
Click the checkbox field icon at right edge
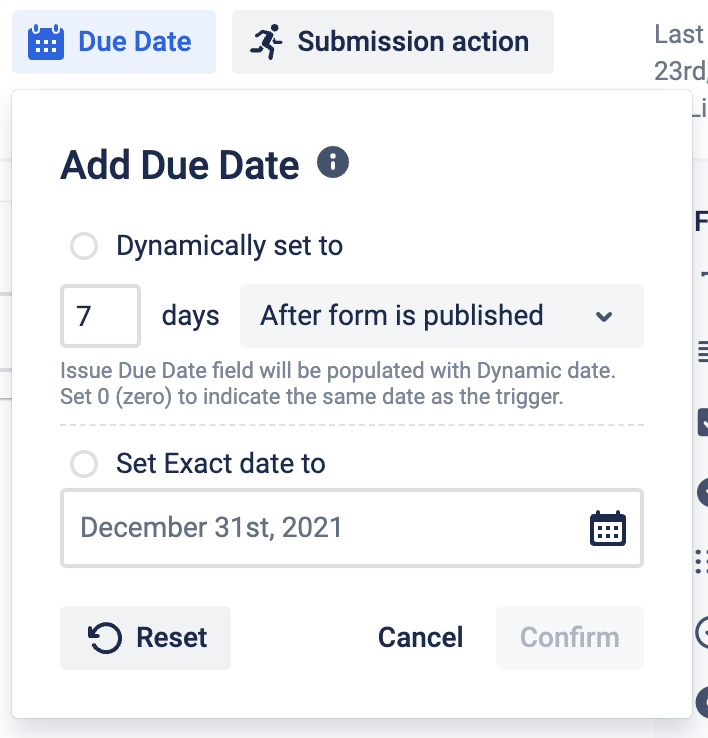(x=702, y=423)
